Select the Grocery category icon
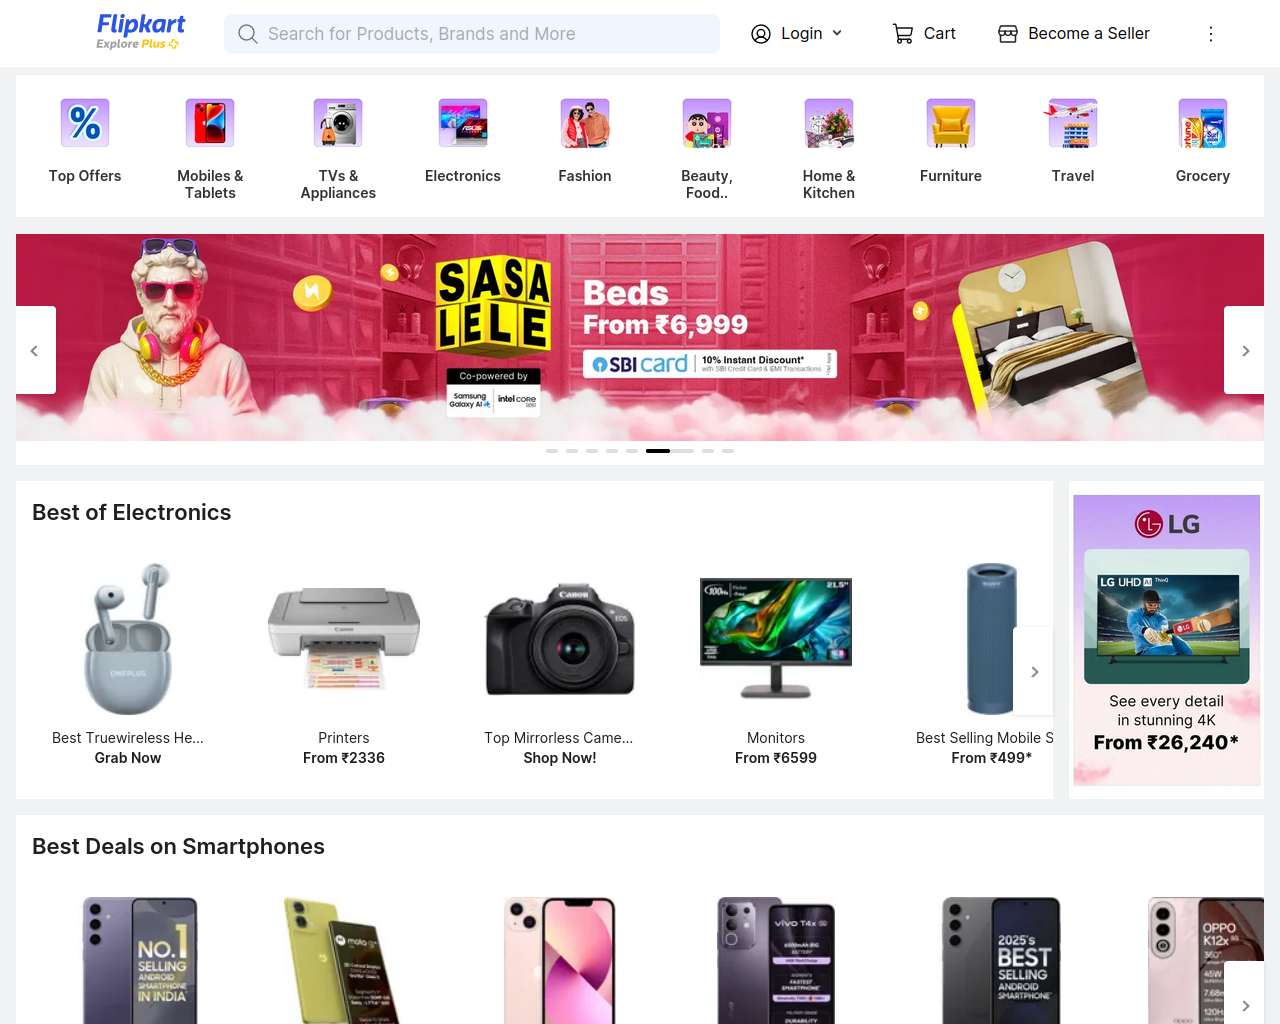The height and width of the screenshot is (1024, 1280). (x=1203, y=123)
